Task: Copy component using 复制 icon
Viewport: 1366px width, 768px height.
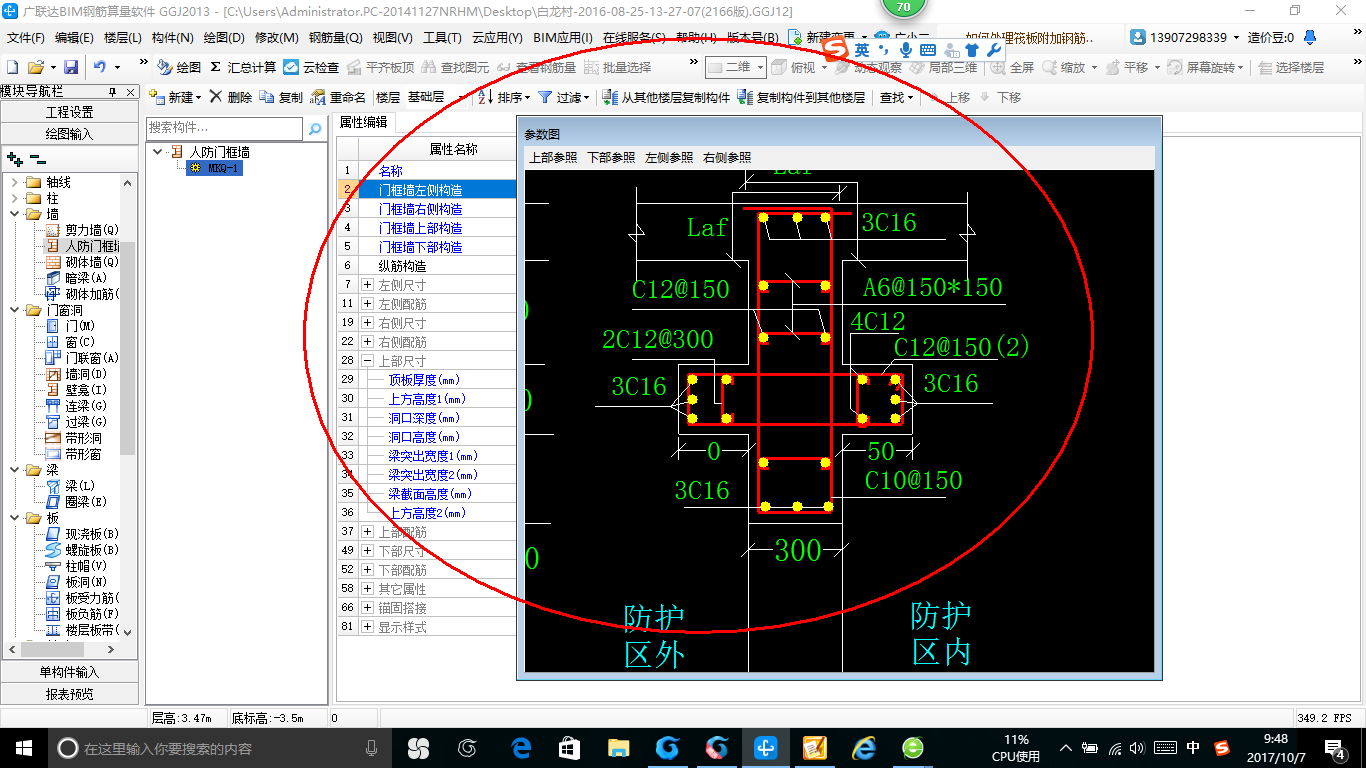Action: pos(281,97)
